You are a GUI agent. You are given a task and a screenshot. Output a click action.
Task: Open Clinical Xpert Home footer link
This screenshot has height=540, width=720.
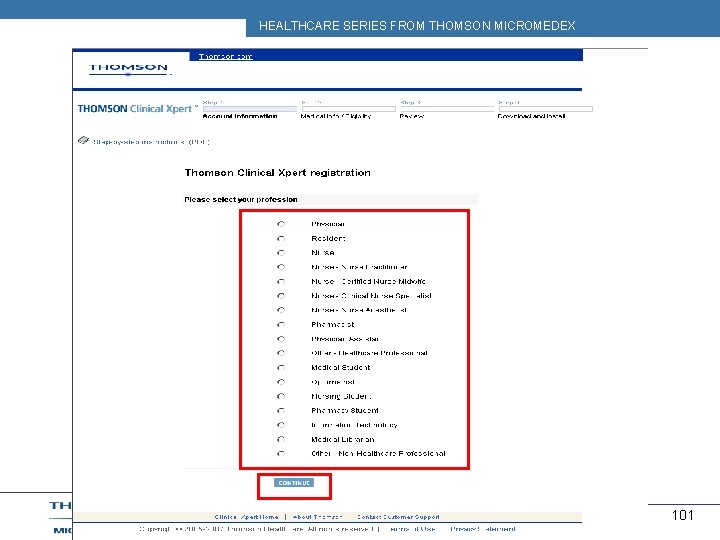246,517
